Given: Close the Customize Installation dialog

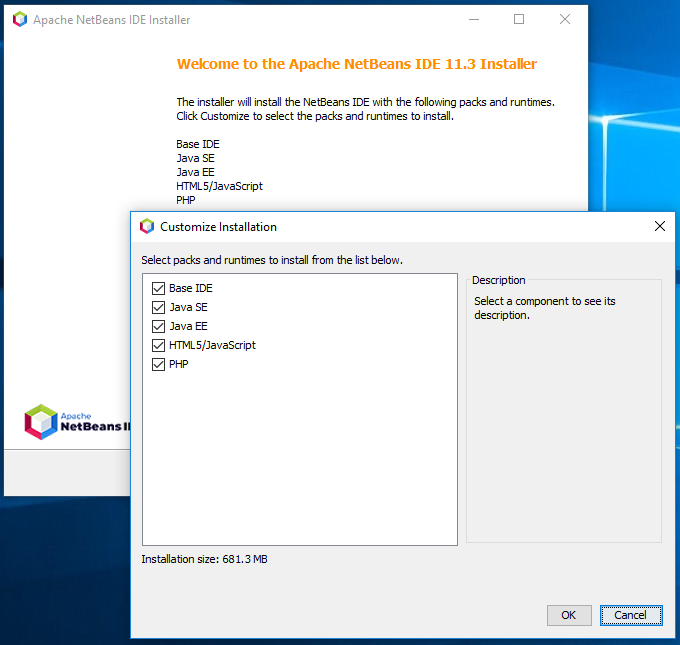Looking at the screenshot, I should 660,226.
